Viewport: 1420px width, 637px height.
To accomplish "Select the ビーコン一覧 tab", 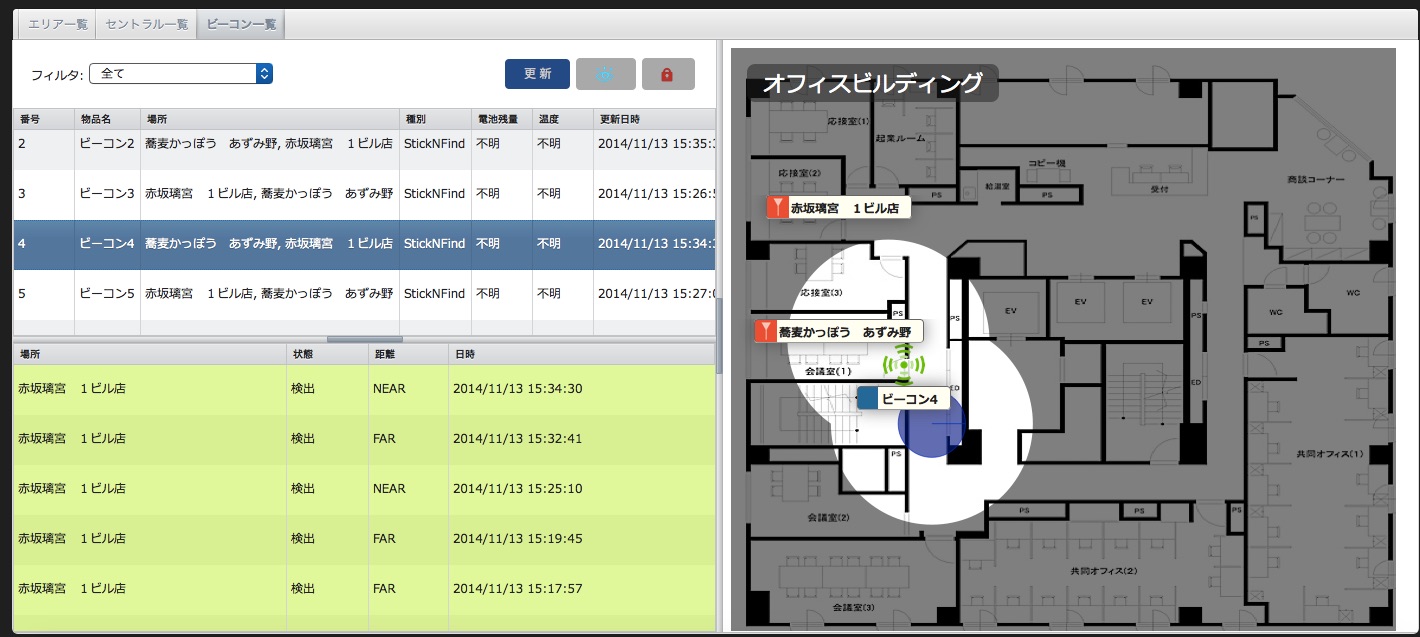I will [x=243, y=23].
